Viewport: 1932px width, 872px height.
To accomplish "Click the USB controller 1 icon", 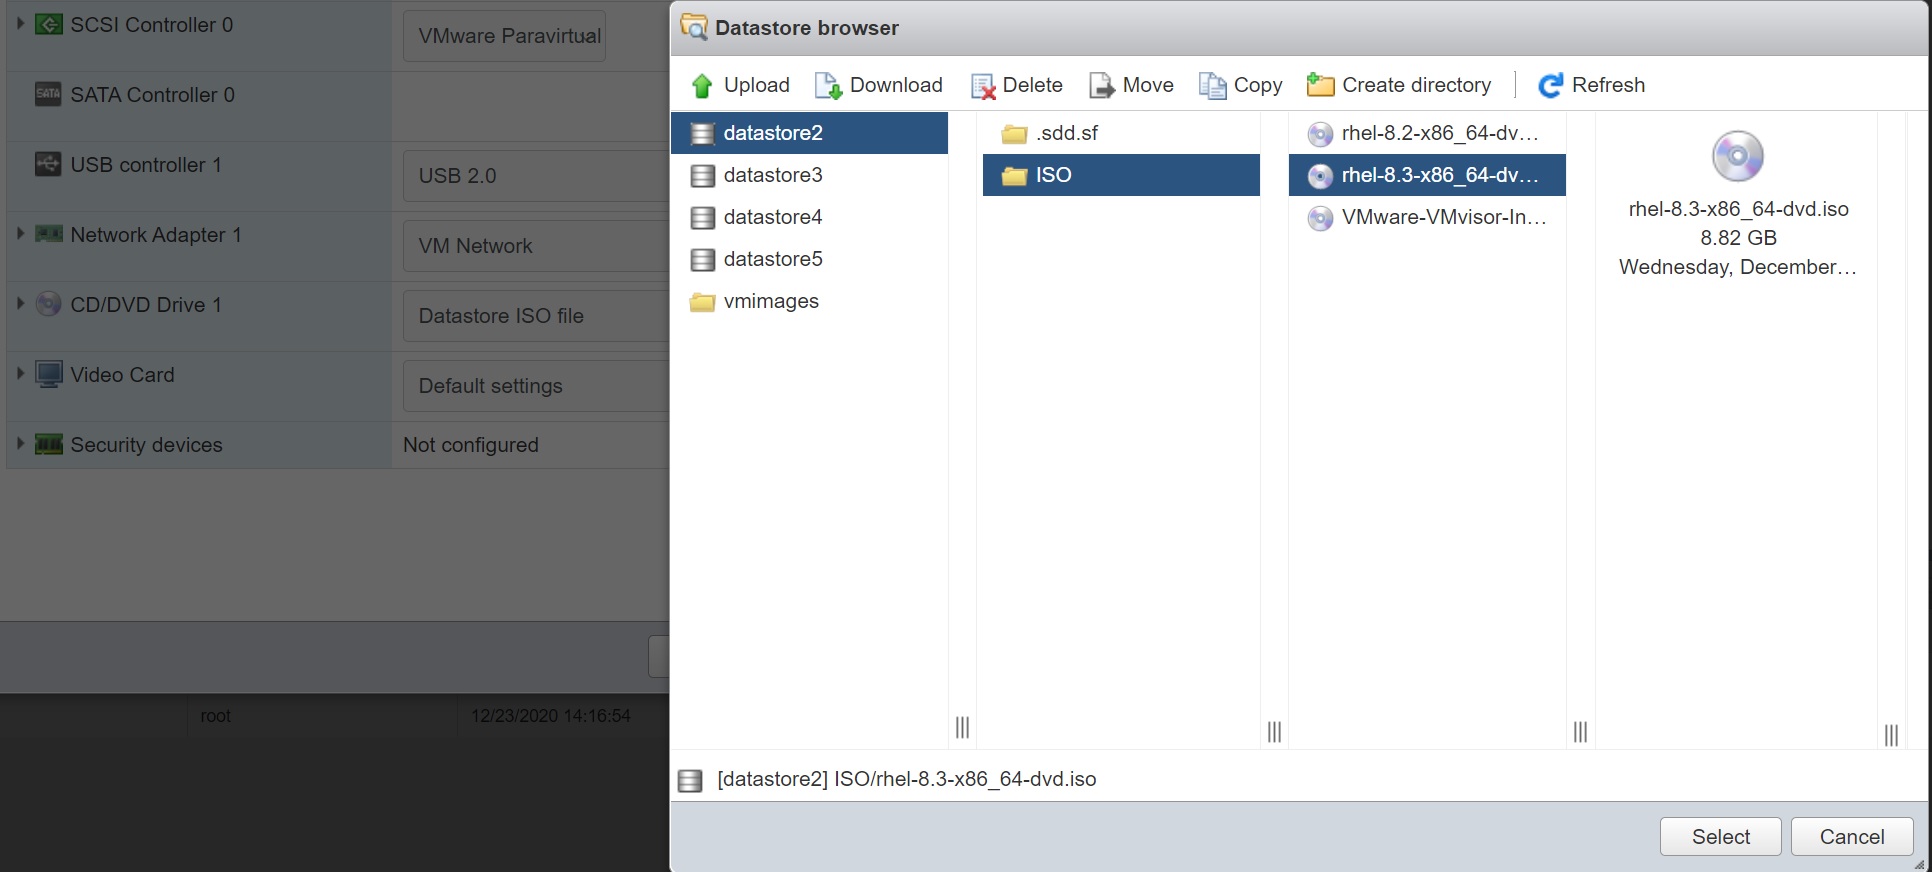I will click(x=48, y=164).
